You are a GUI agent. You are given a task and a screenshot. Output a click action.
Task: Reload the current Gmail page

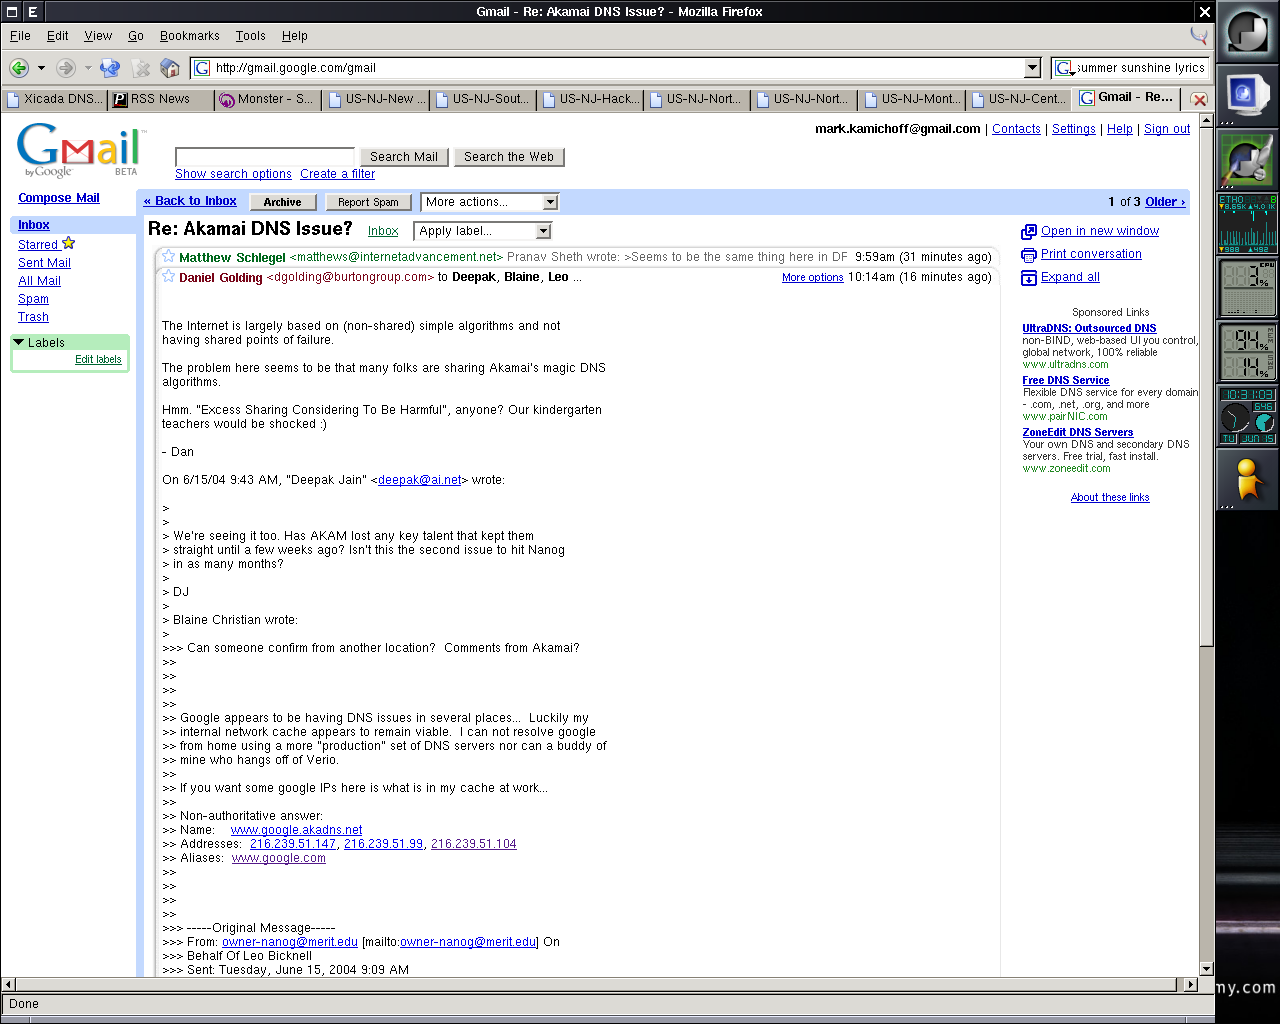[110, 68]
